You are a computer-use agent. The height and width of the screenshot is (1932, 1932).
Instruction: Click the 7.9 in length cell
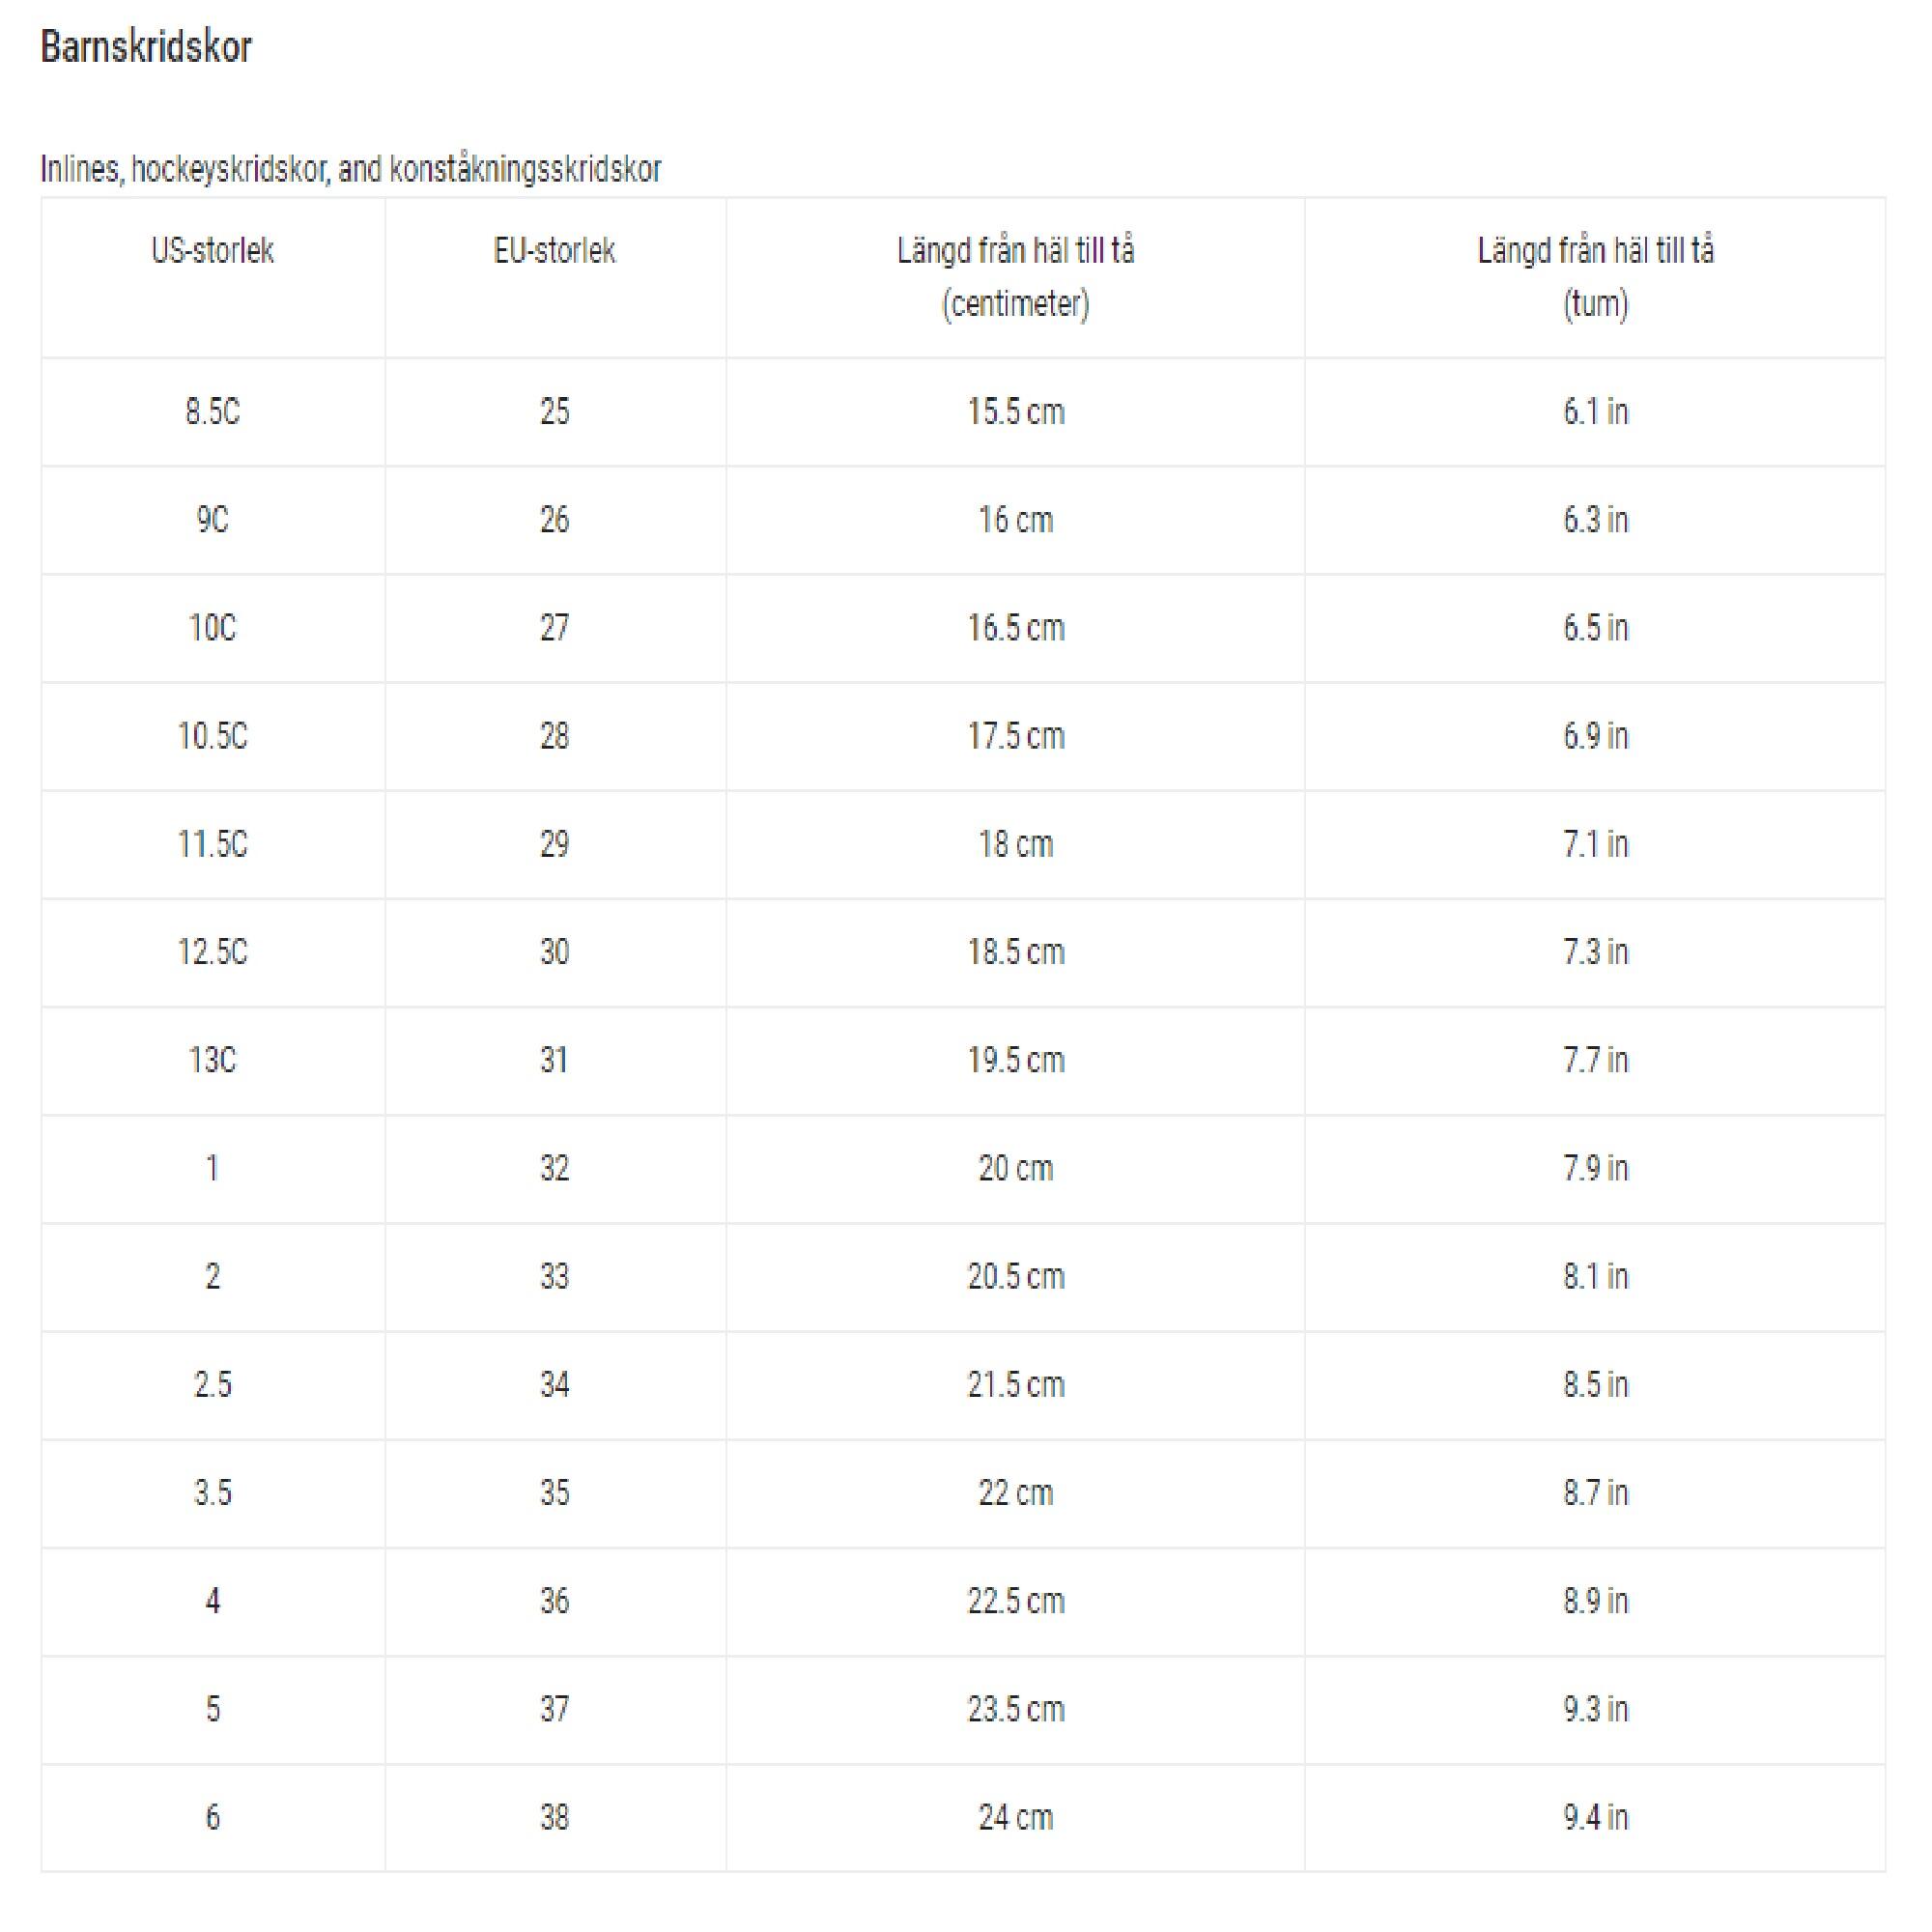[1595, 1168]
